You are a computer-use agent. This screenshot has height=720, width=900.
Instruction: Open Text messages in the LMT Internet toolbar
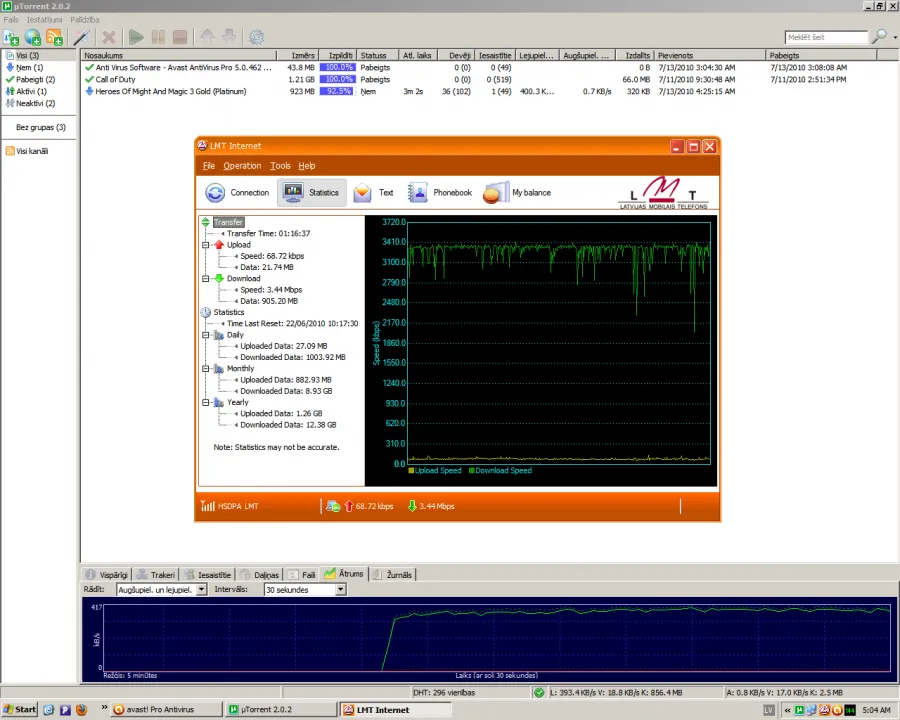[373, 193]
